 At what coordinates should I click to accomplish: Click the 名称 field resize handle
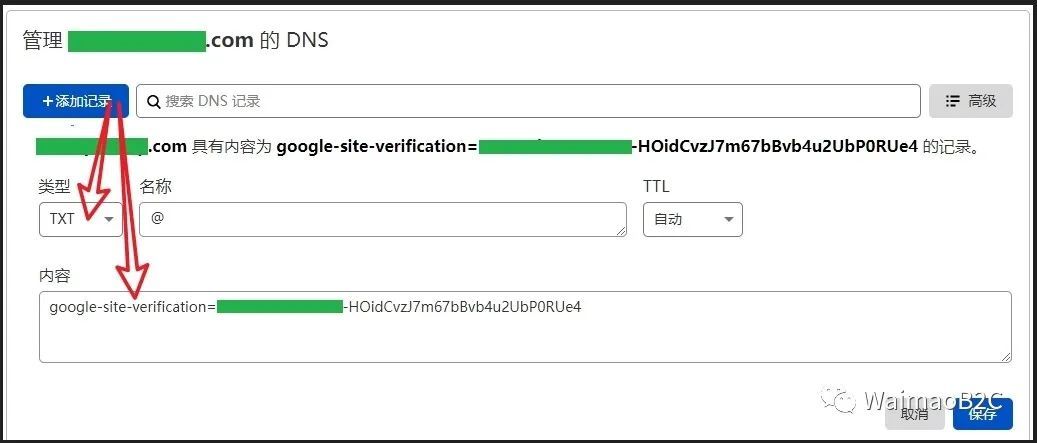[x=621, y=231]
